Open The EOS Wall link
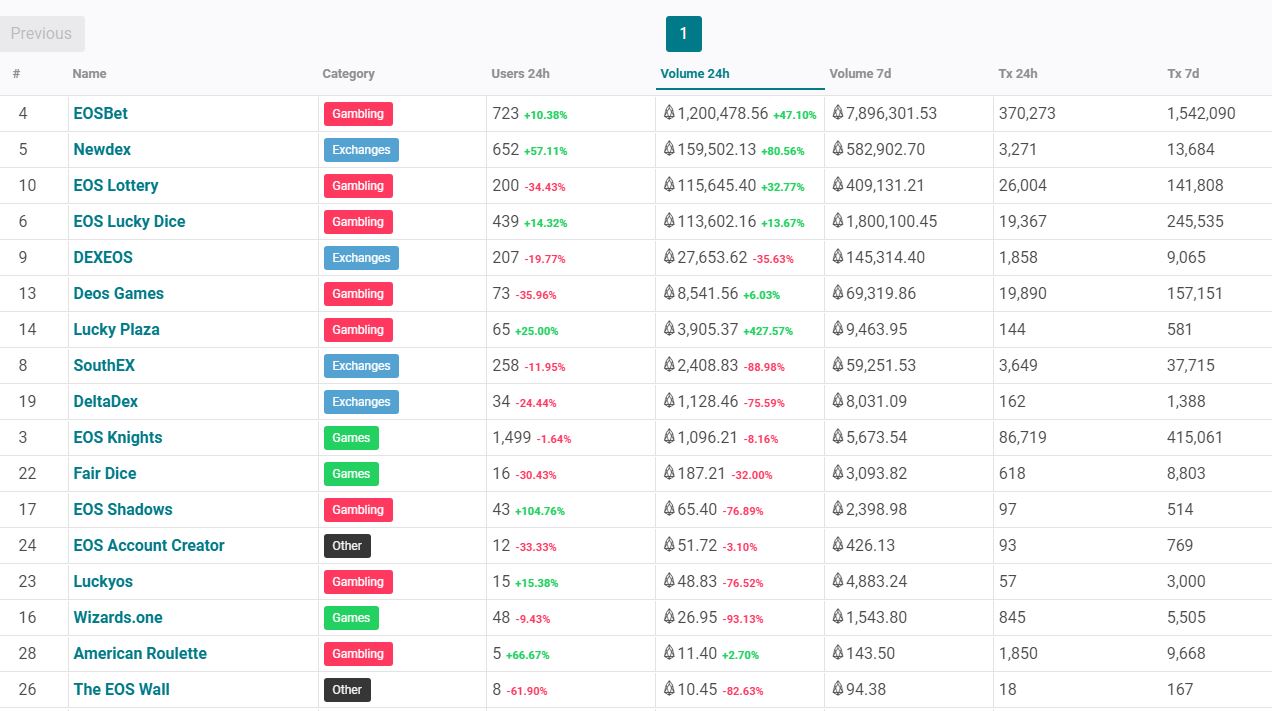The width and height of the screenshot is (1272, 711). point(122,690)
